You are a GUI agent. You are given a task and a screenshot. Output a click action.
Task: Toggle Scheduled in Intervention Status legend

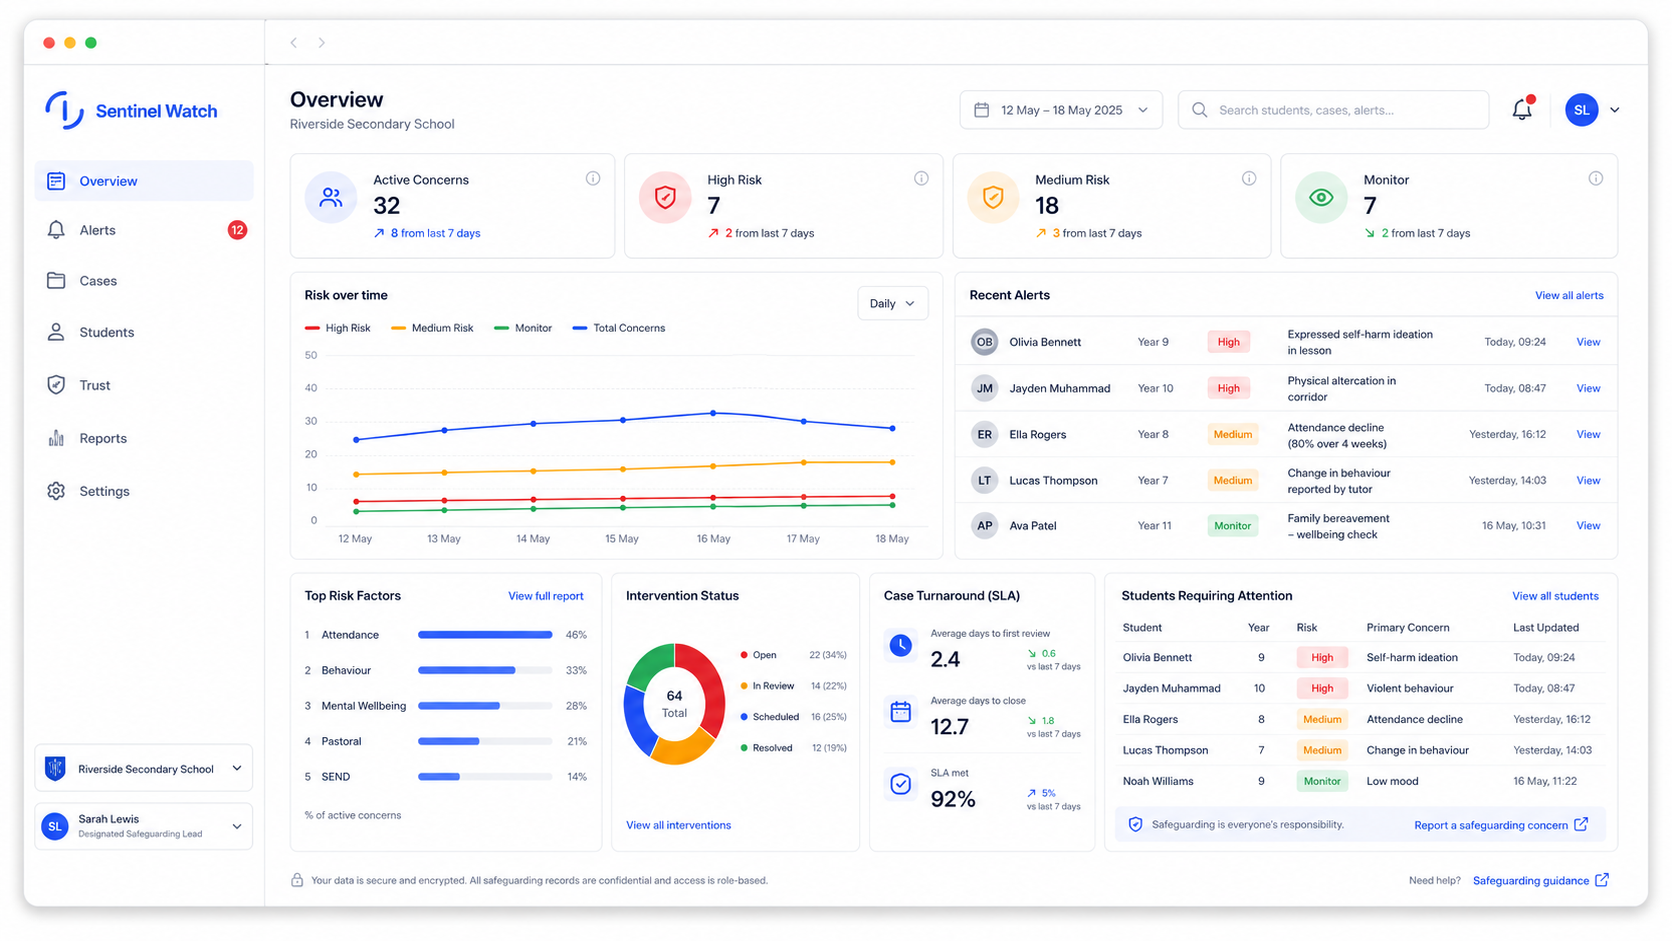[x=793, y=717]
